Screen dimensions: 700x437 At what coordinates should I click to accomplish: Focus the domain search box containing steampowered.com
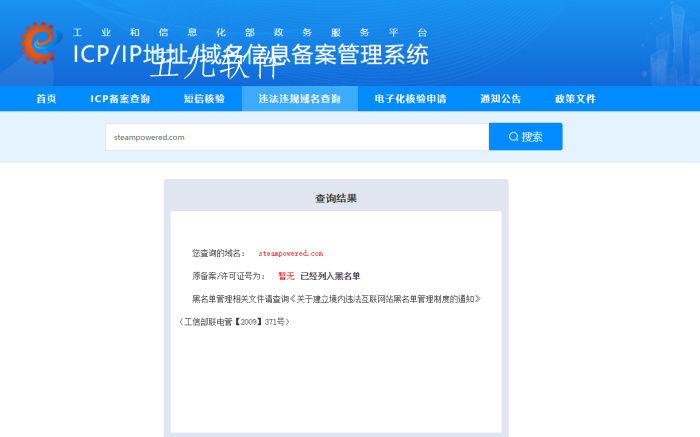297,137
